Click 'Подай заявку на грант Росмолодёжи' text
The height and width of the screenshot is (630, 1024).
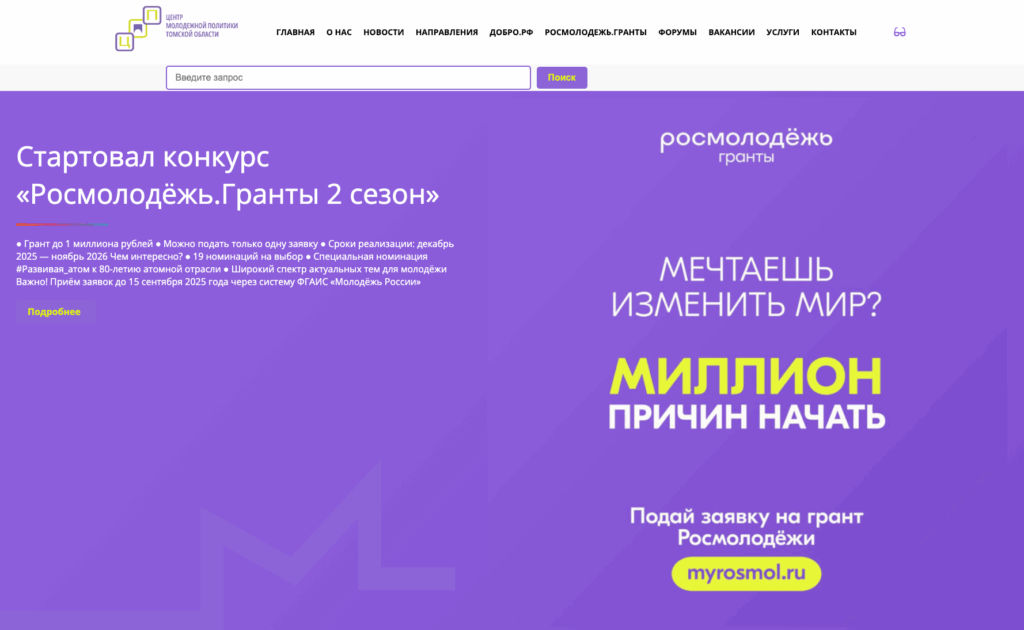click(746, 527)
